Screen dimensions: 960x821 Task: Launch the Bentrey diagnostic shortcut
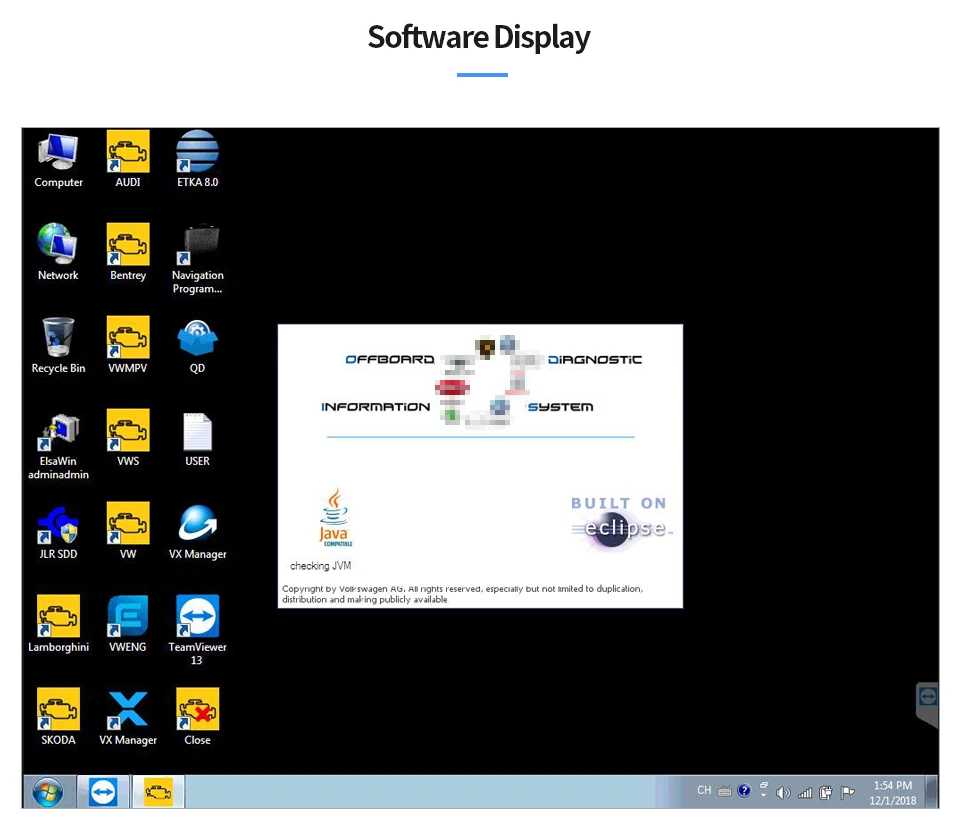click(127, 252)
